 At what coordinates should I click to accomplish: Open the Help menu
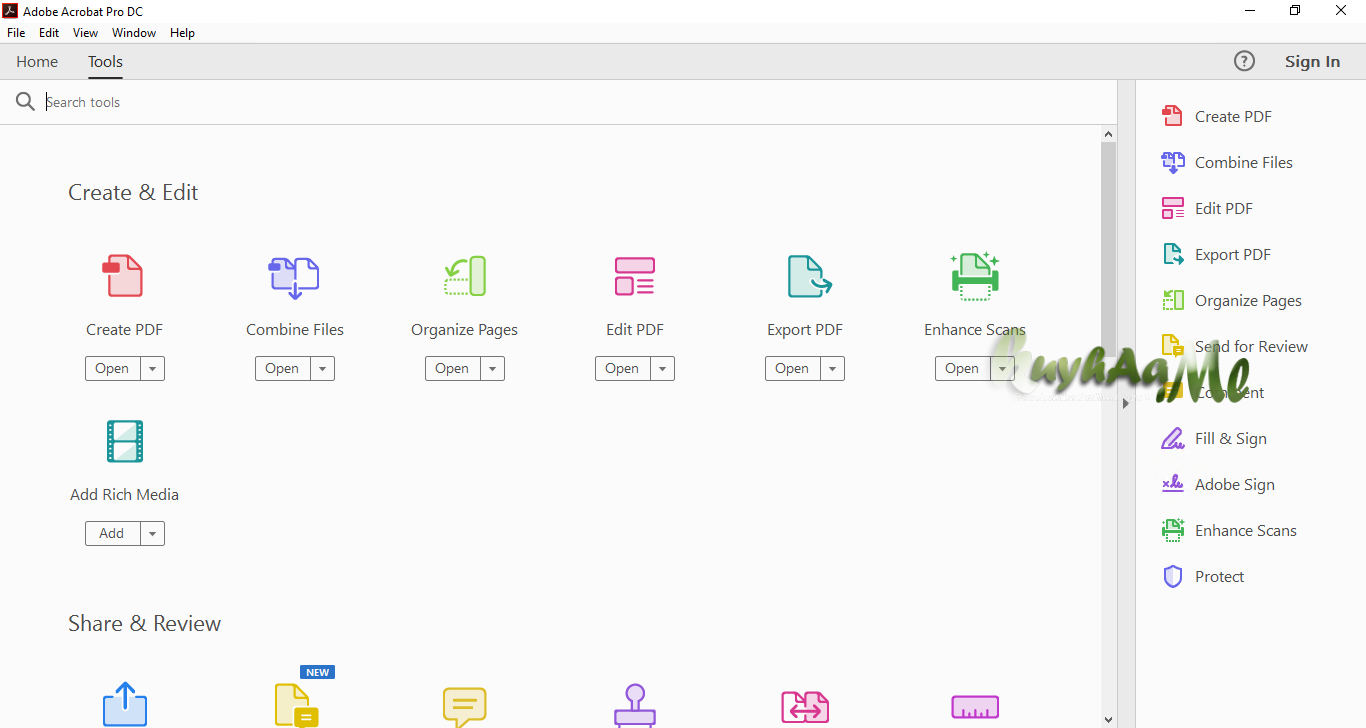pyautogui.click(x=182, y=33)
